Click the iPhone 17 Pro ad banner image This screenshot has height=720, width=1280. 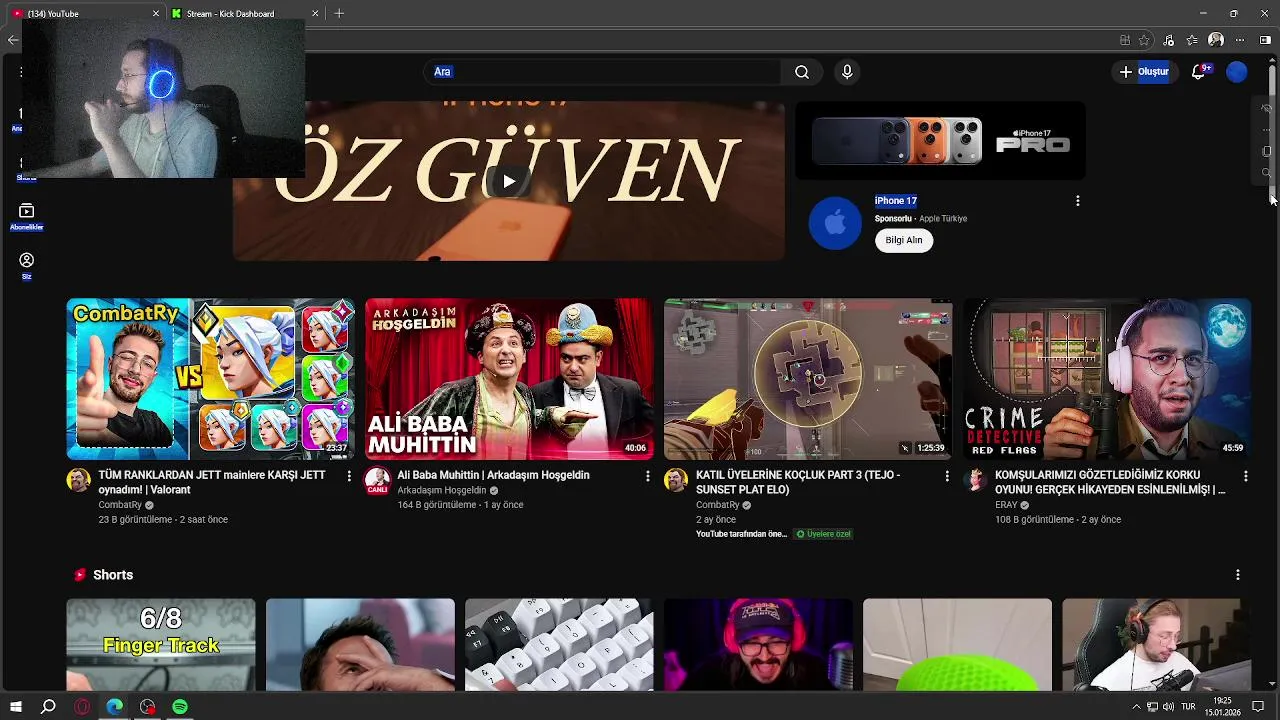coord(940,141)
